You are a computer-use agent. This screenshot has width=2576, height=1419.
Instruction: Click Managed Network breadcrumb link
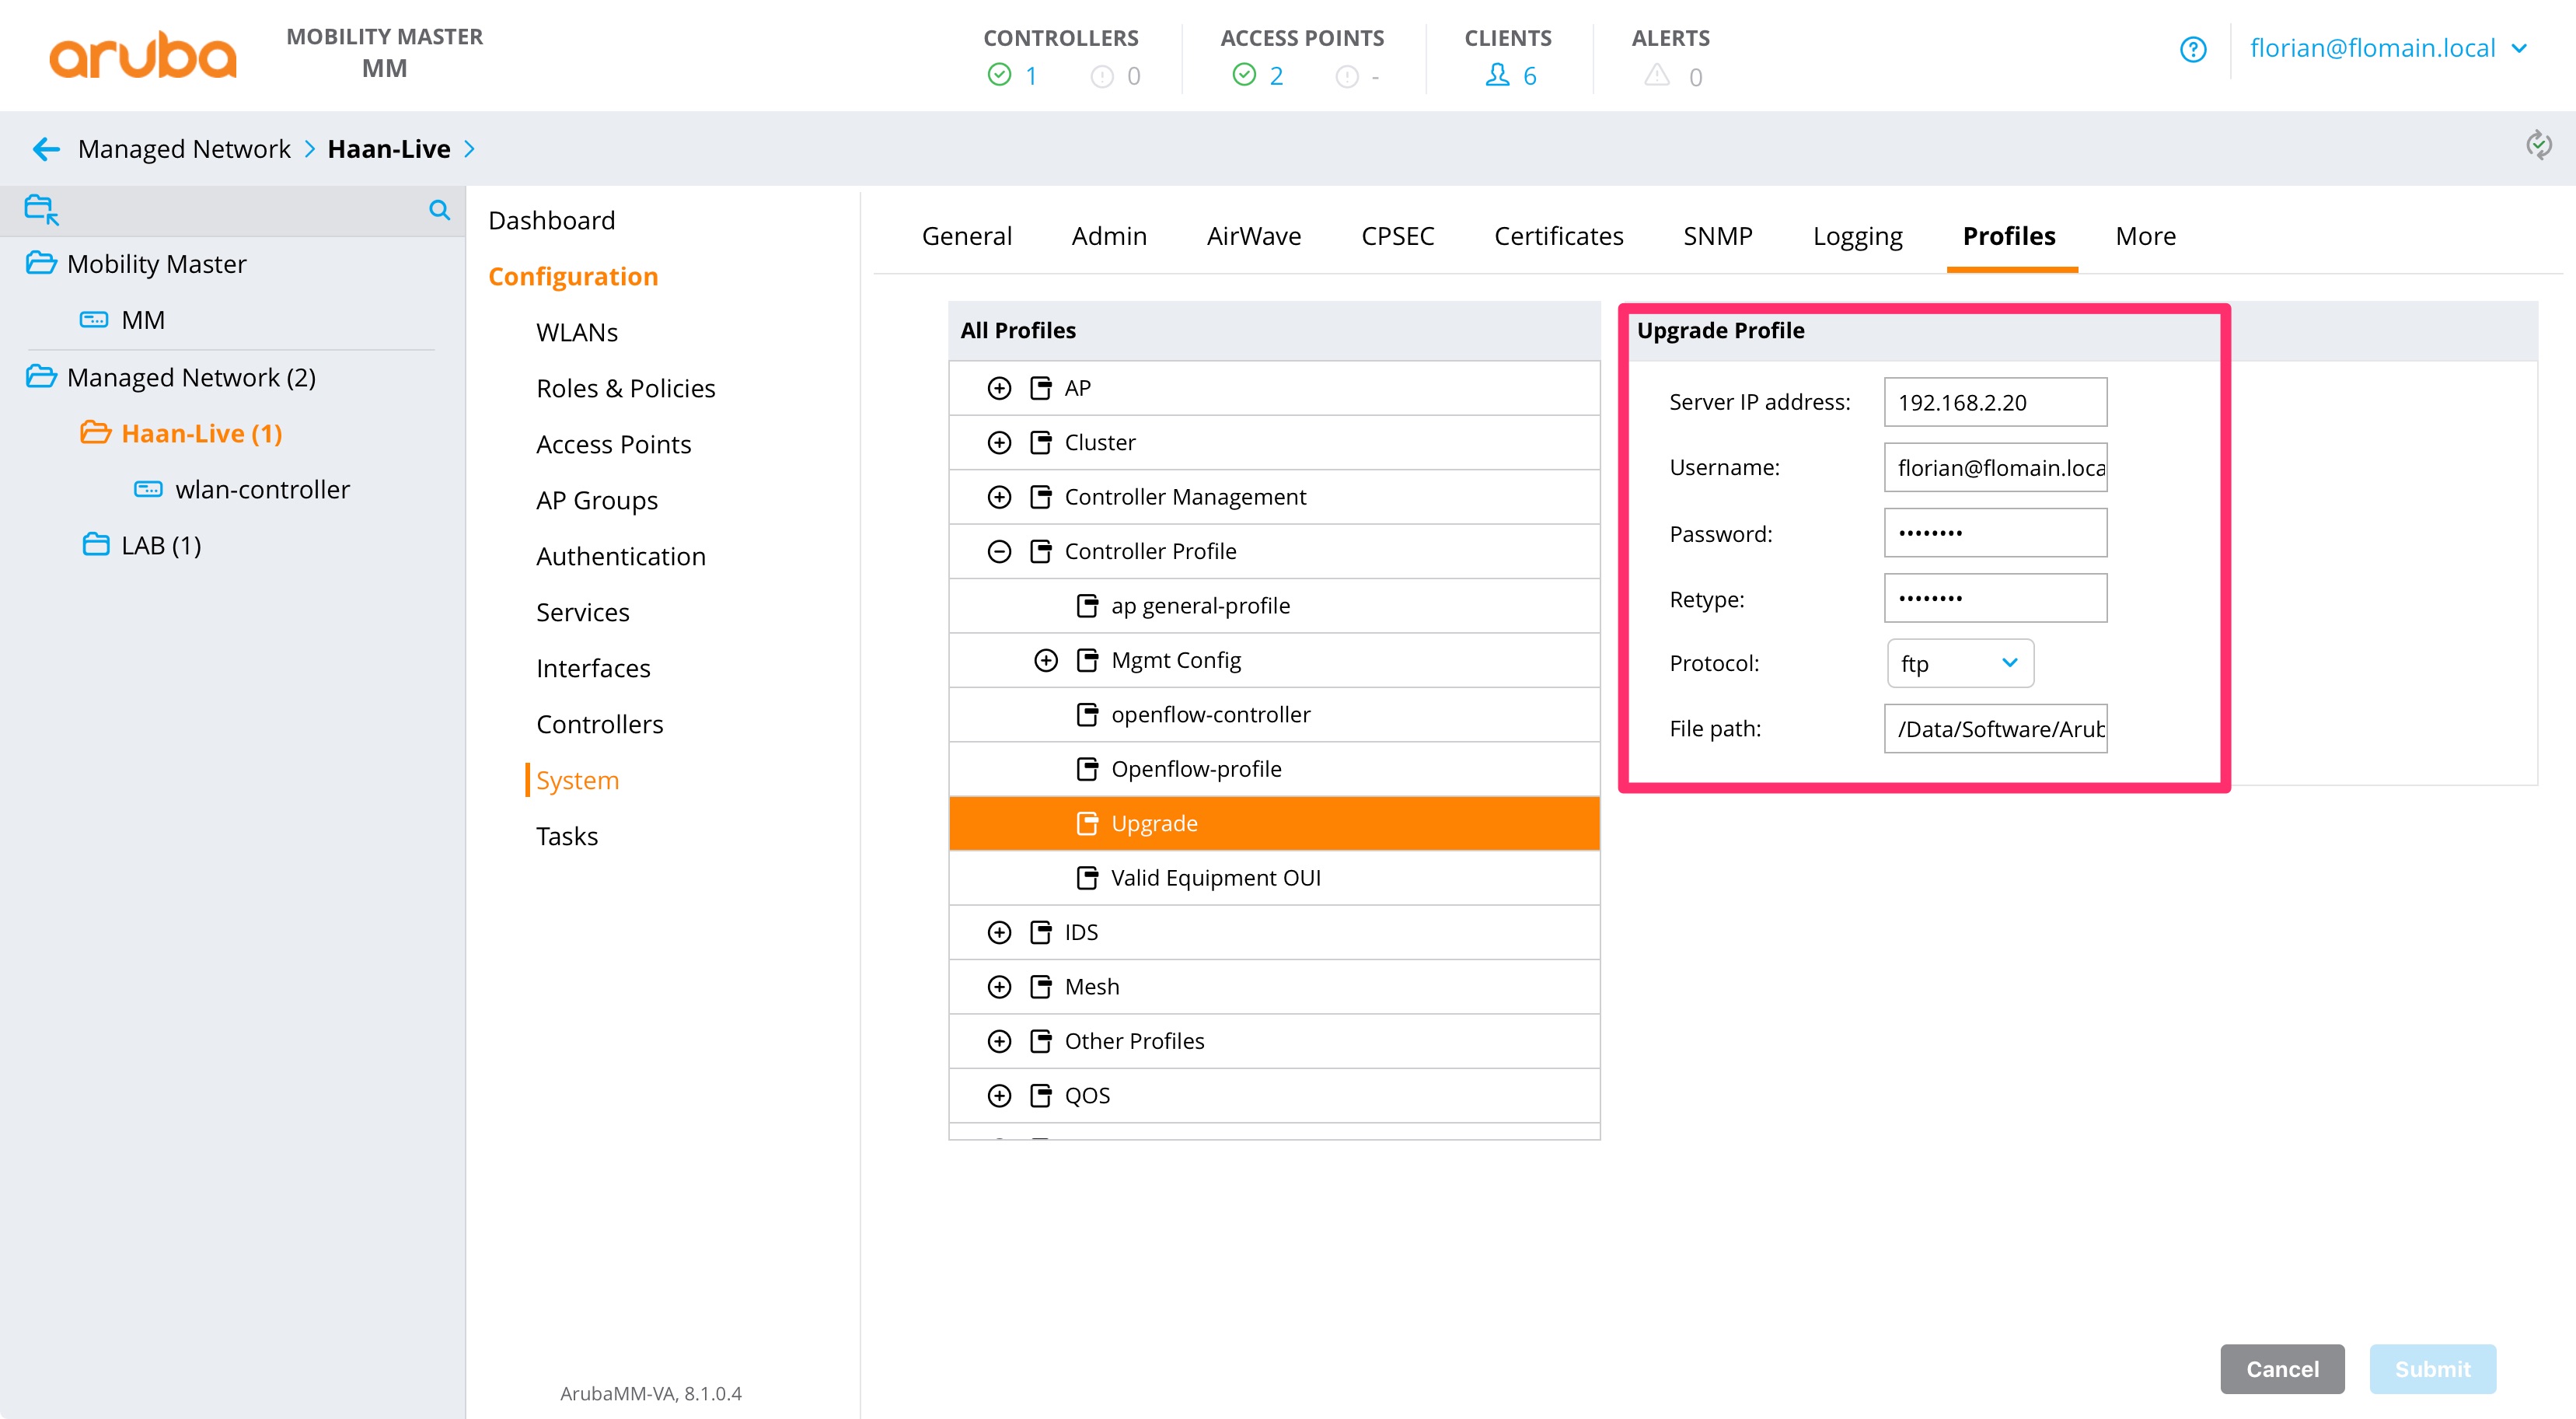point(184,149)
